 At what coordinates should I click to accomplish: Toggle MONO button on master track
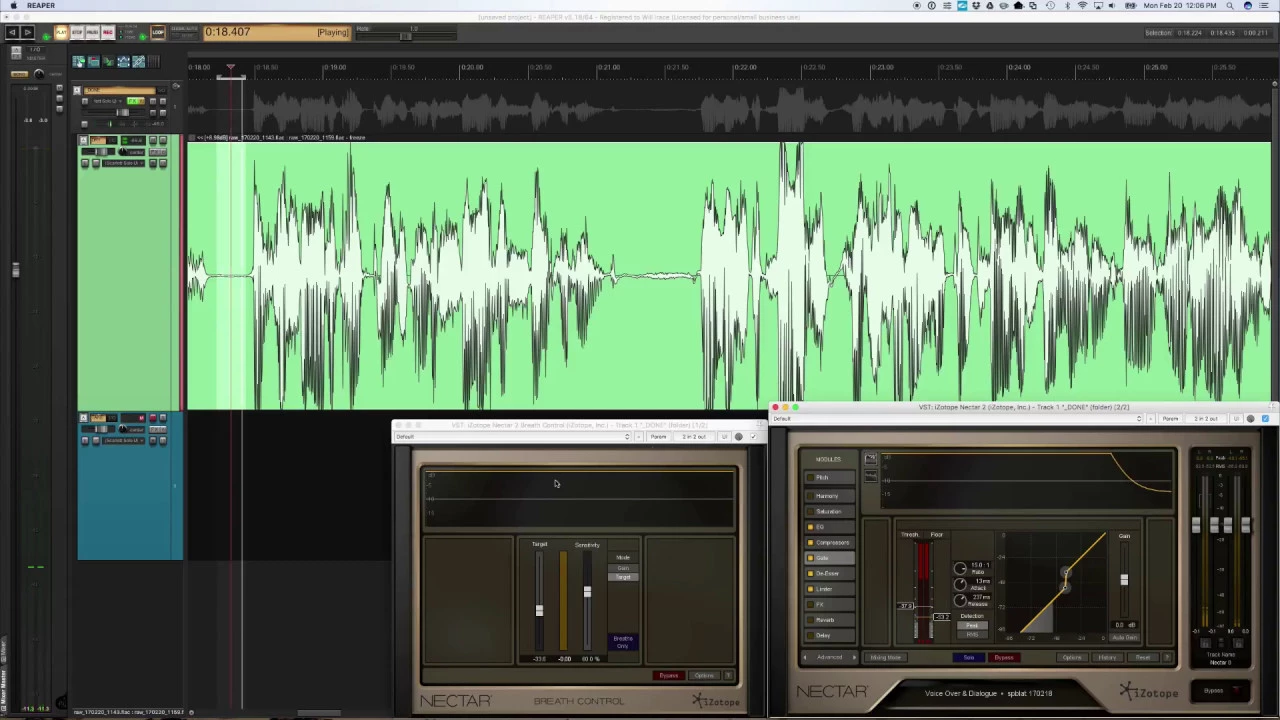pos(19,74)
